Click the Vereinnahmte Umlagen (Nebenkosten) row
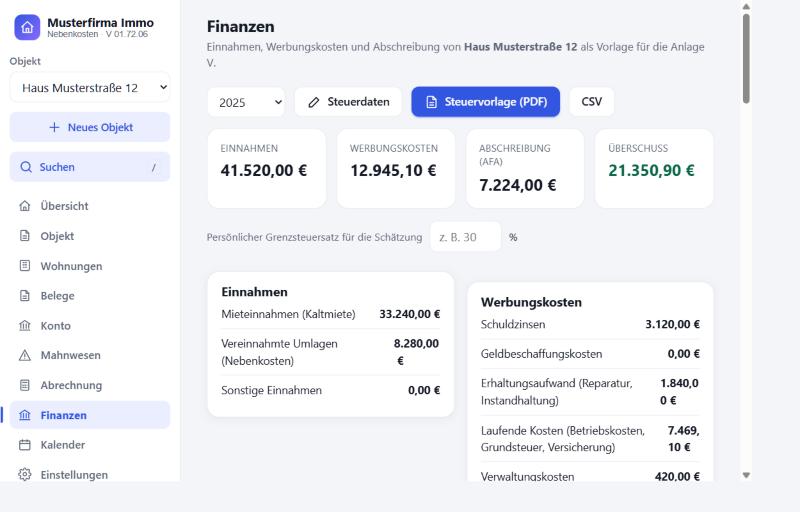This screenshot has width=800, height=512. click(x=331, y=352)
